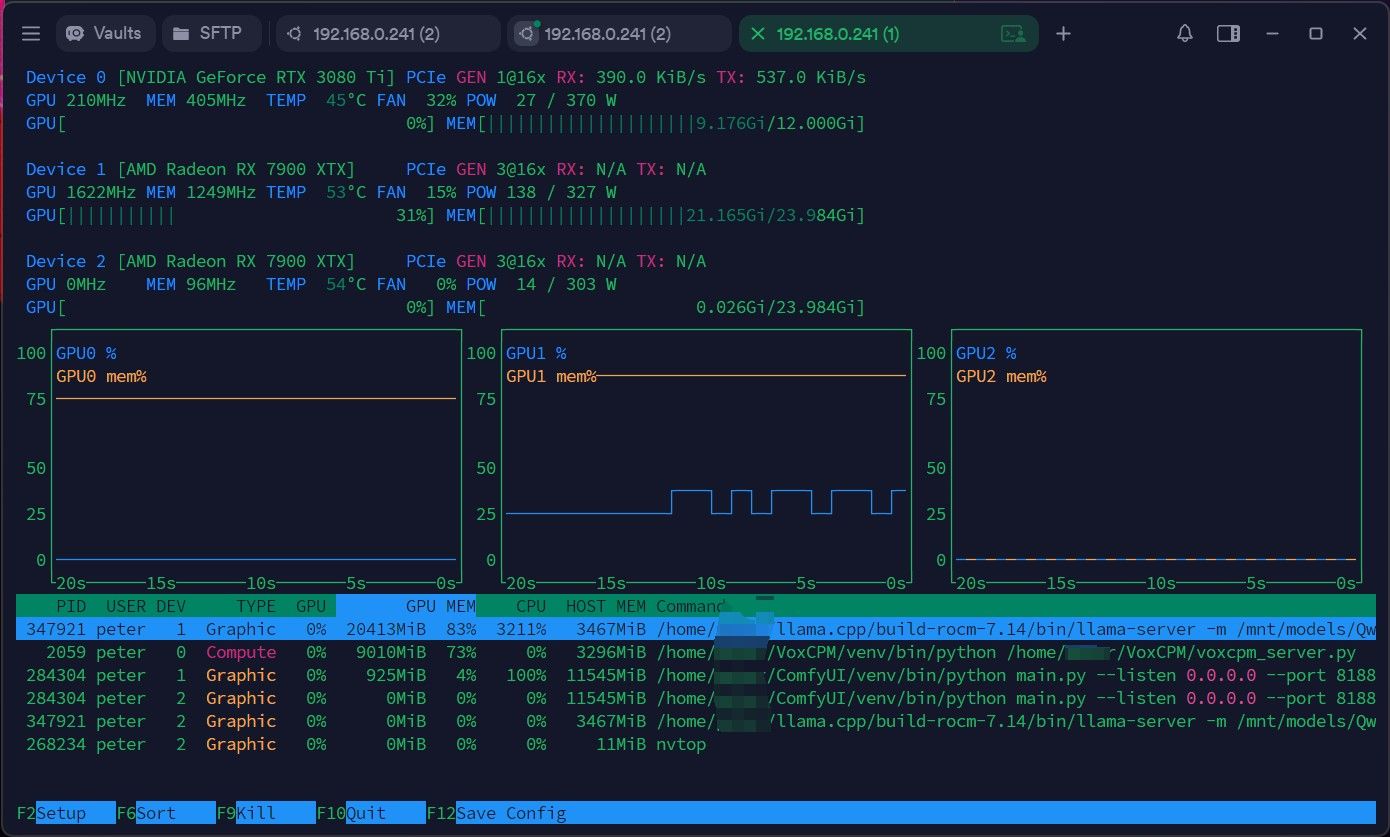Click F2 Setup in bottom bar
Image resolution: width=1390 pixels, height=837 pixels.
coord(66,813)
